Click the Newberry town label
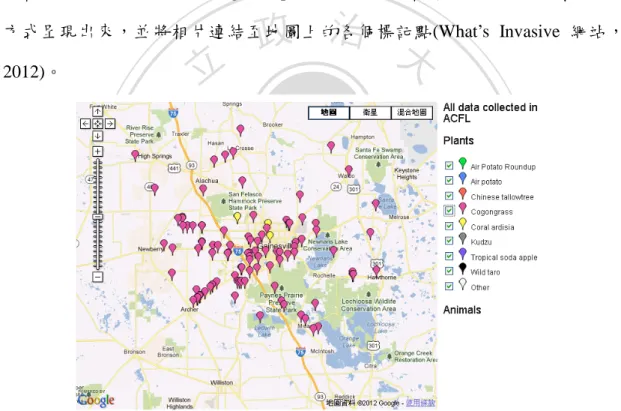 pyautogui.click(x=151, y=249)
